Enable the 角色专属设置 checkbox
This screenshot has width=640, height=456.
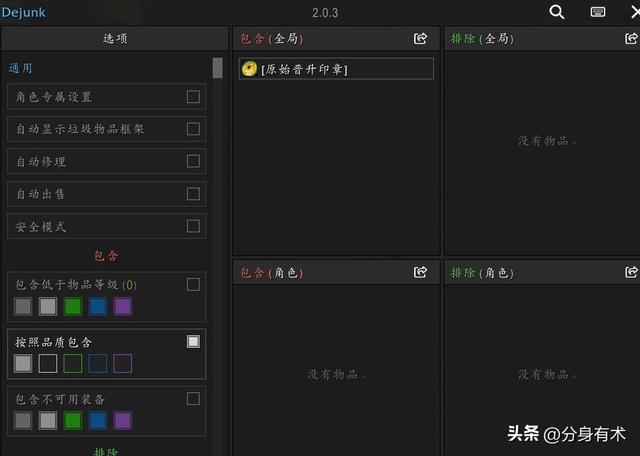click(193, 97)
